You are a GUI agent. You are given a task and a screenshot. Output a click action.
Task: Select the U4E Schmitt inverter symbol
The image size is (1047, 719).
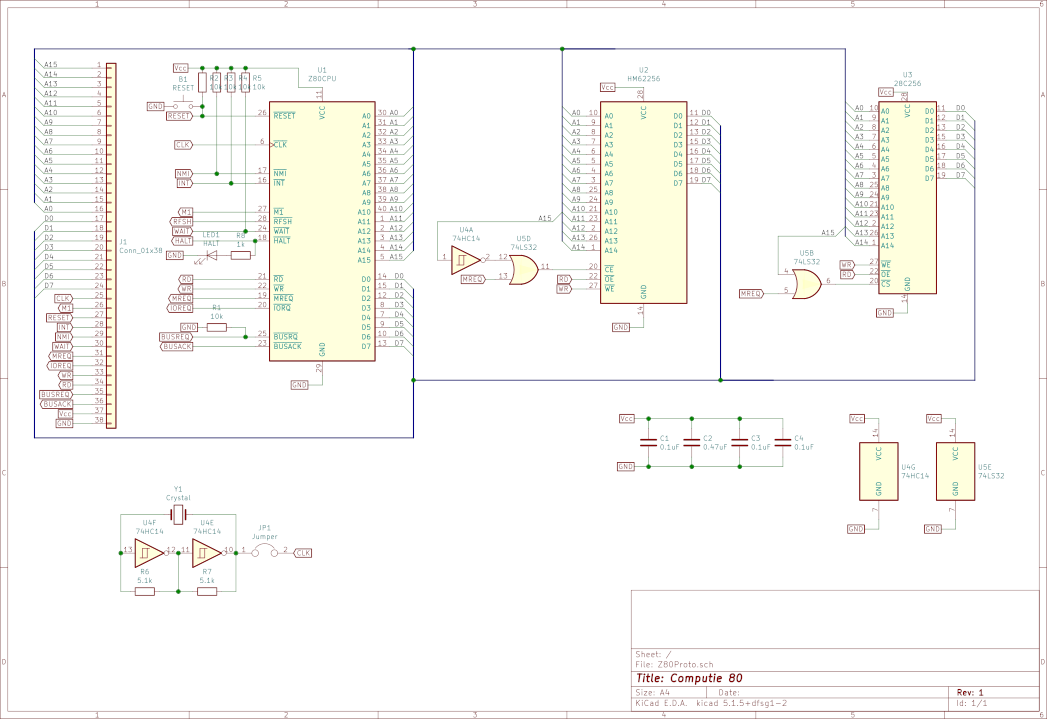click(x=207, y=553)
